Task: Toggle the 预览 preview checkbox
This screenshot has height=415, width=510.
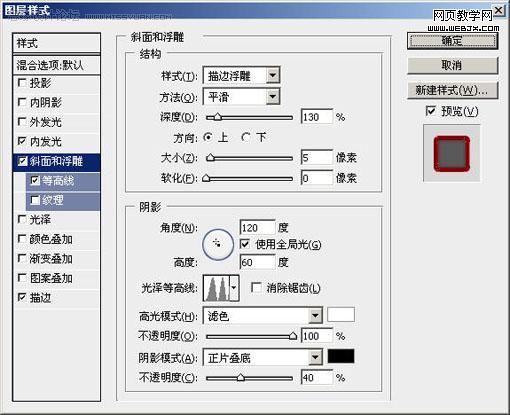Action: (x=431, y=111)
